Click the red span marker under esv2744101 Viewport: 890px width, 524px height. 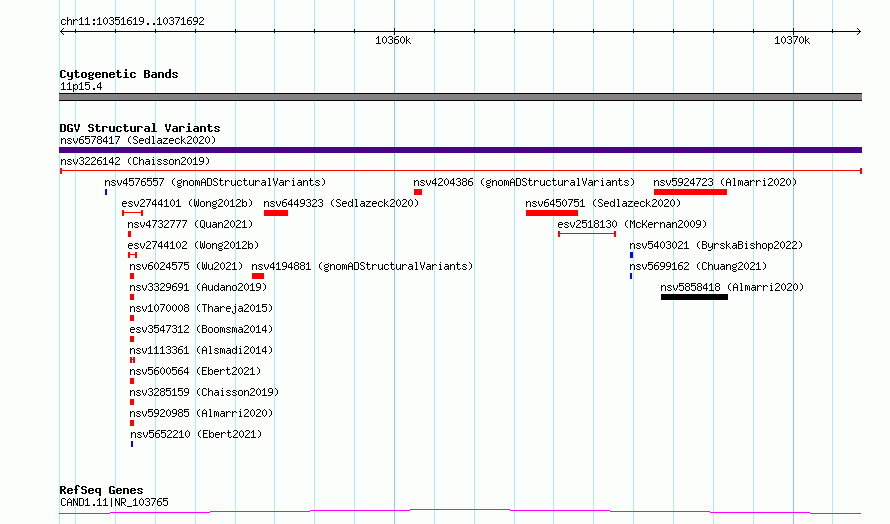coord(132,213)
